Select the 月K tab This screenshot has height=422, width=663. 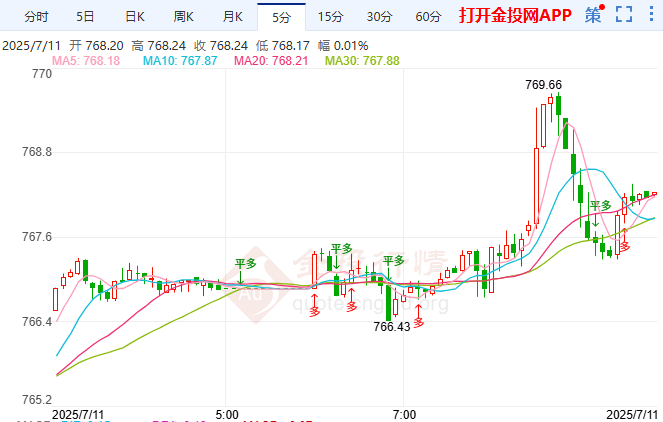[232, 17]
